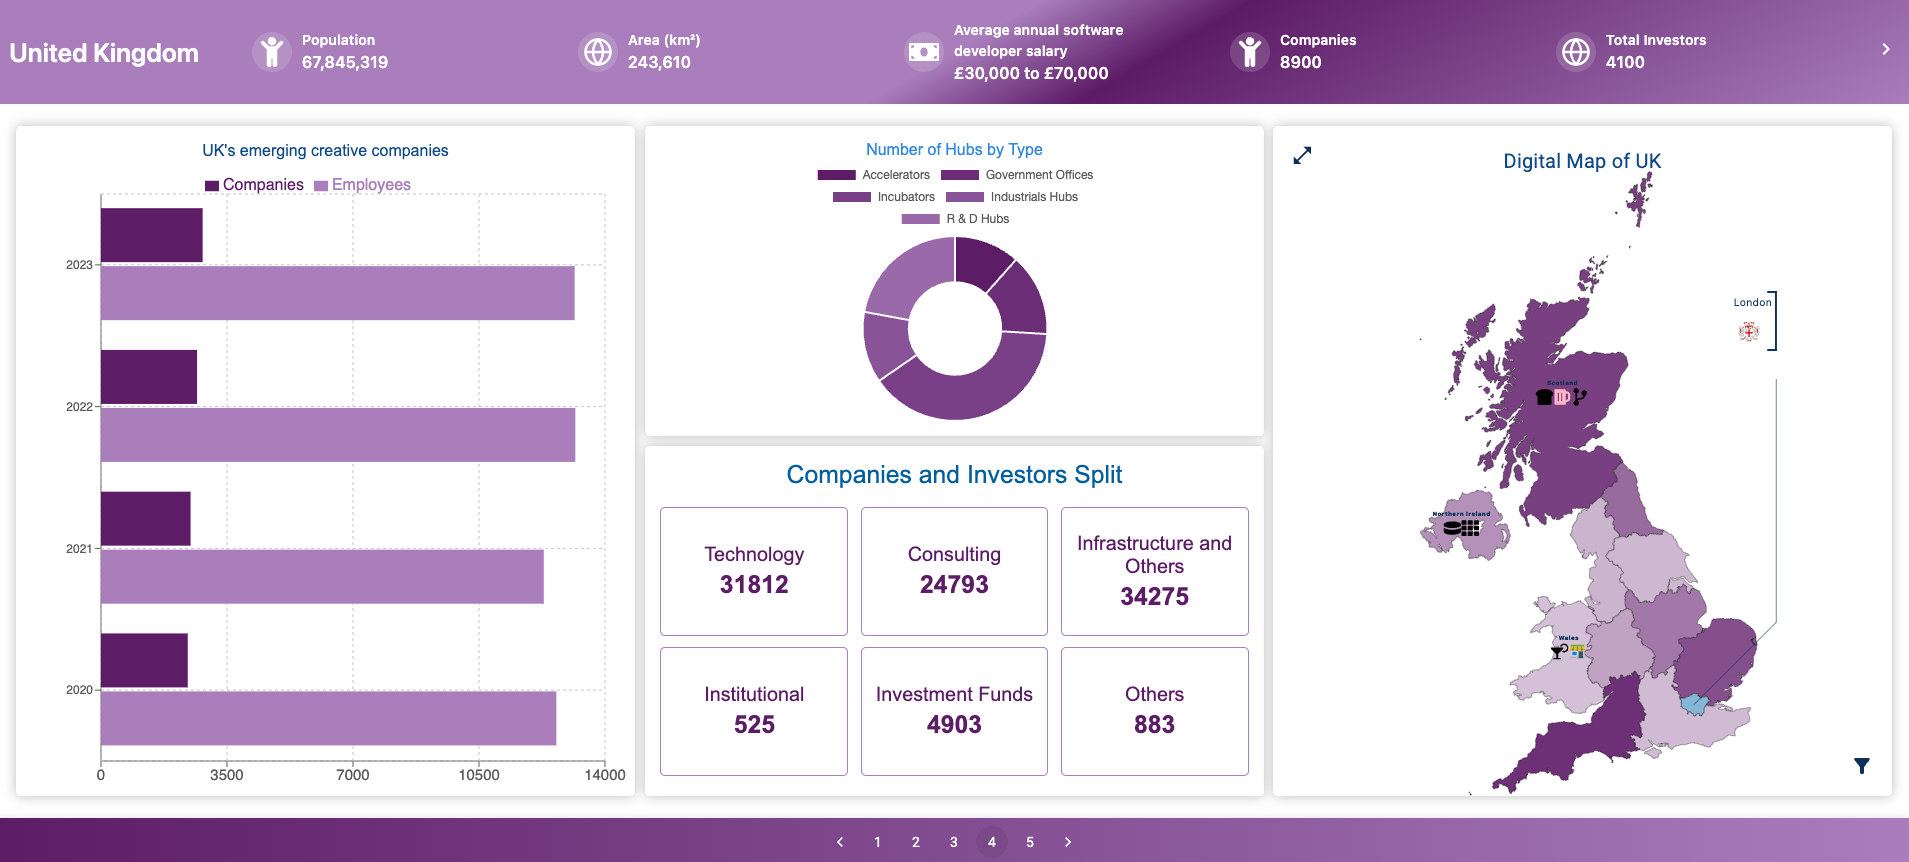Open the Technology companies card
Viewport: 1909px width, 862px height.
(754, 571)
